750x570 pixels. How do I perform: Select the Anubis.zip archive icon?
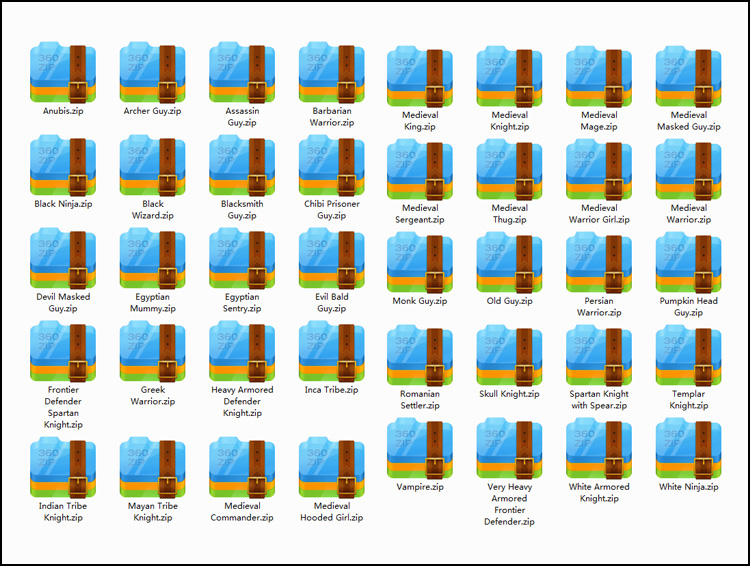(x=63, y=72)
